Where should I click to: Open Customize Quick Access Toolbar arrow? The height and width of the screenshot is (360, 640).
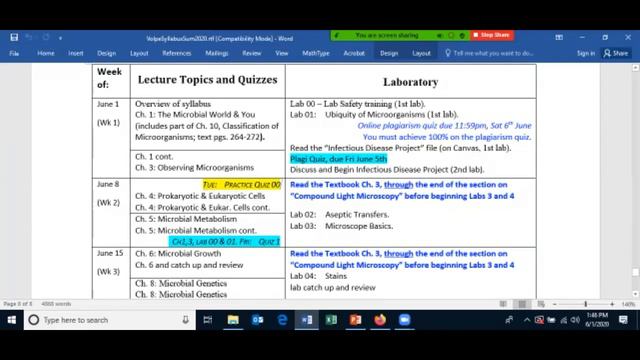(60, 38)
